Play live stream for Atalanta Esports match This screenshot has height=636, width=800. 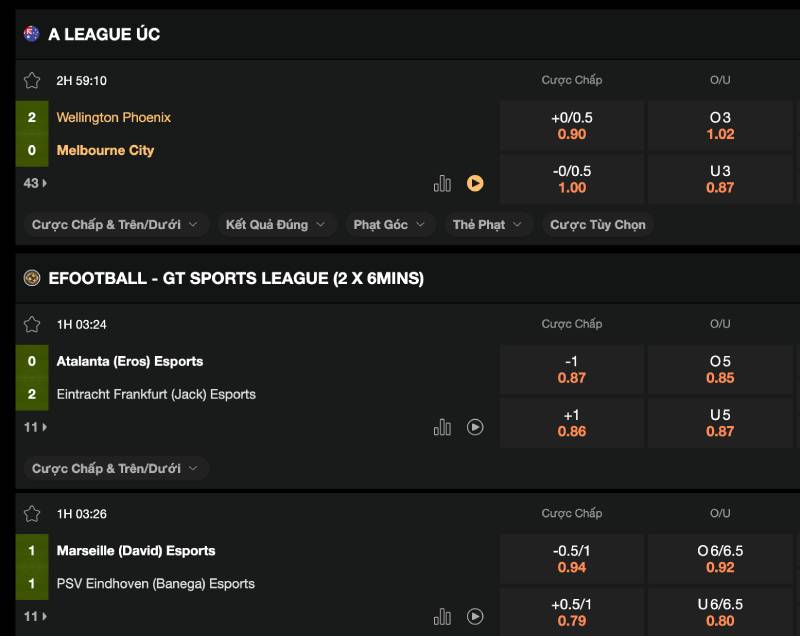(475, 427)
